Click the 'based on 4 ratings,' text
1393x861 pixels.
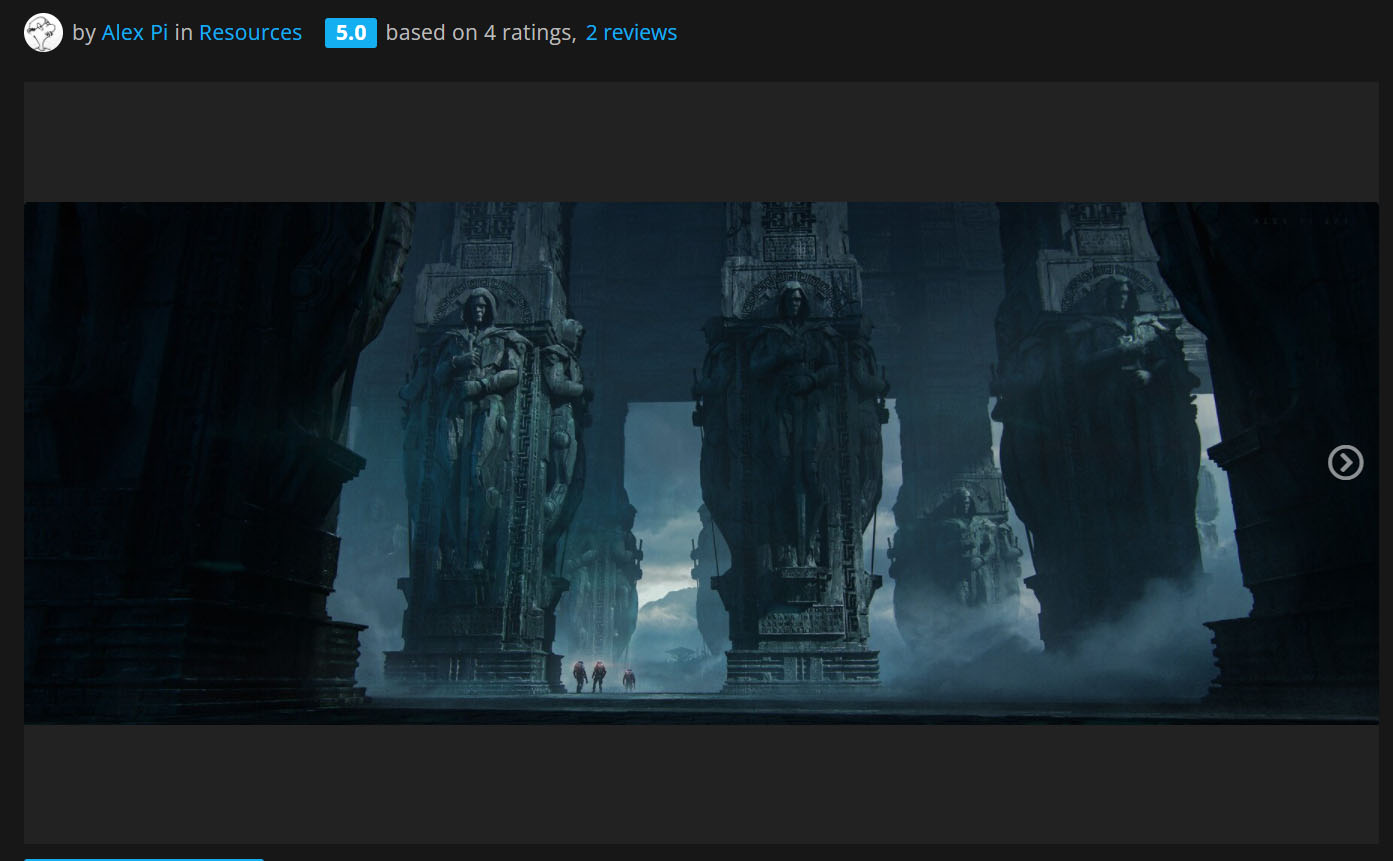481,33
